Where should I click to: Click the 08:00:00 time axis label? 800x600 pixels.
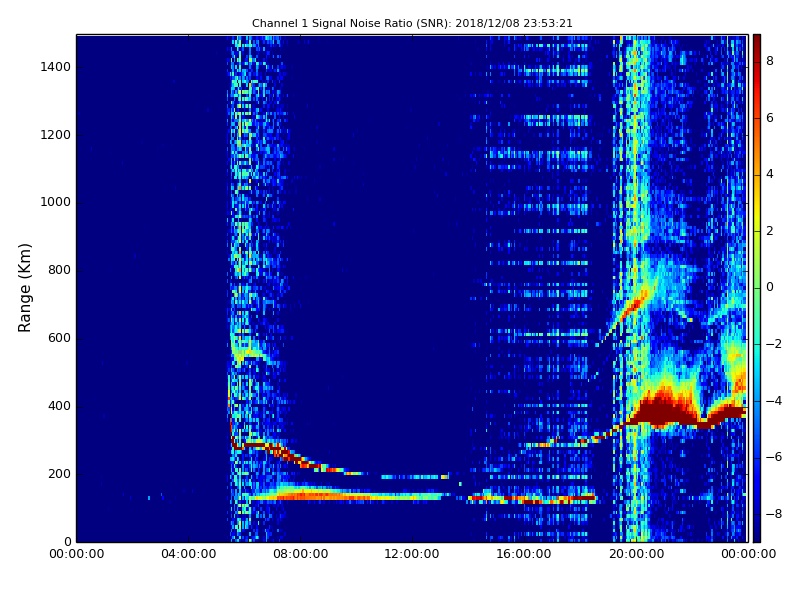pos(301,554)
